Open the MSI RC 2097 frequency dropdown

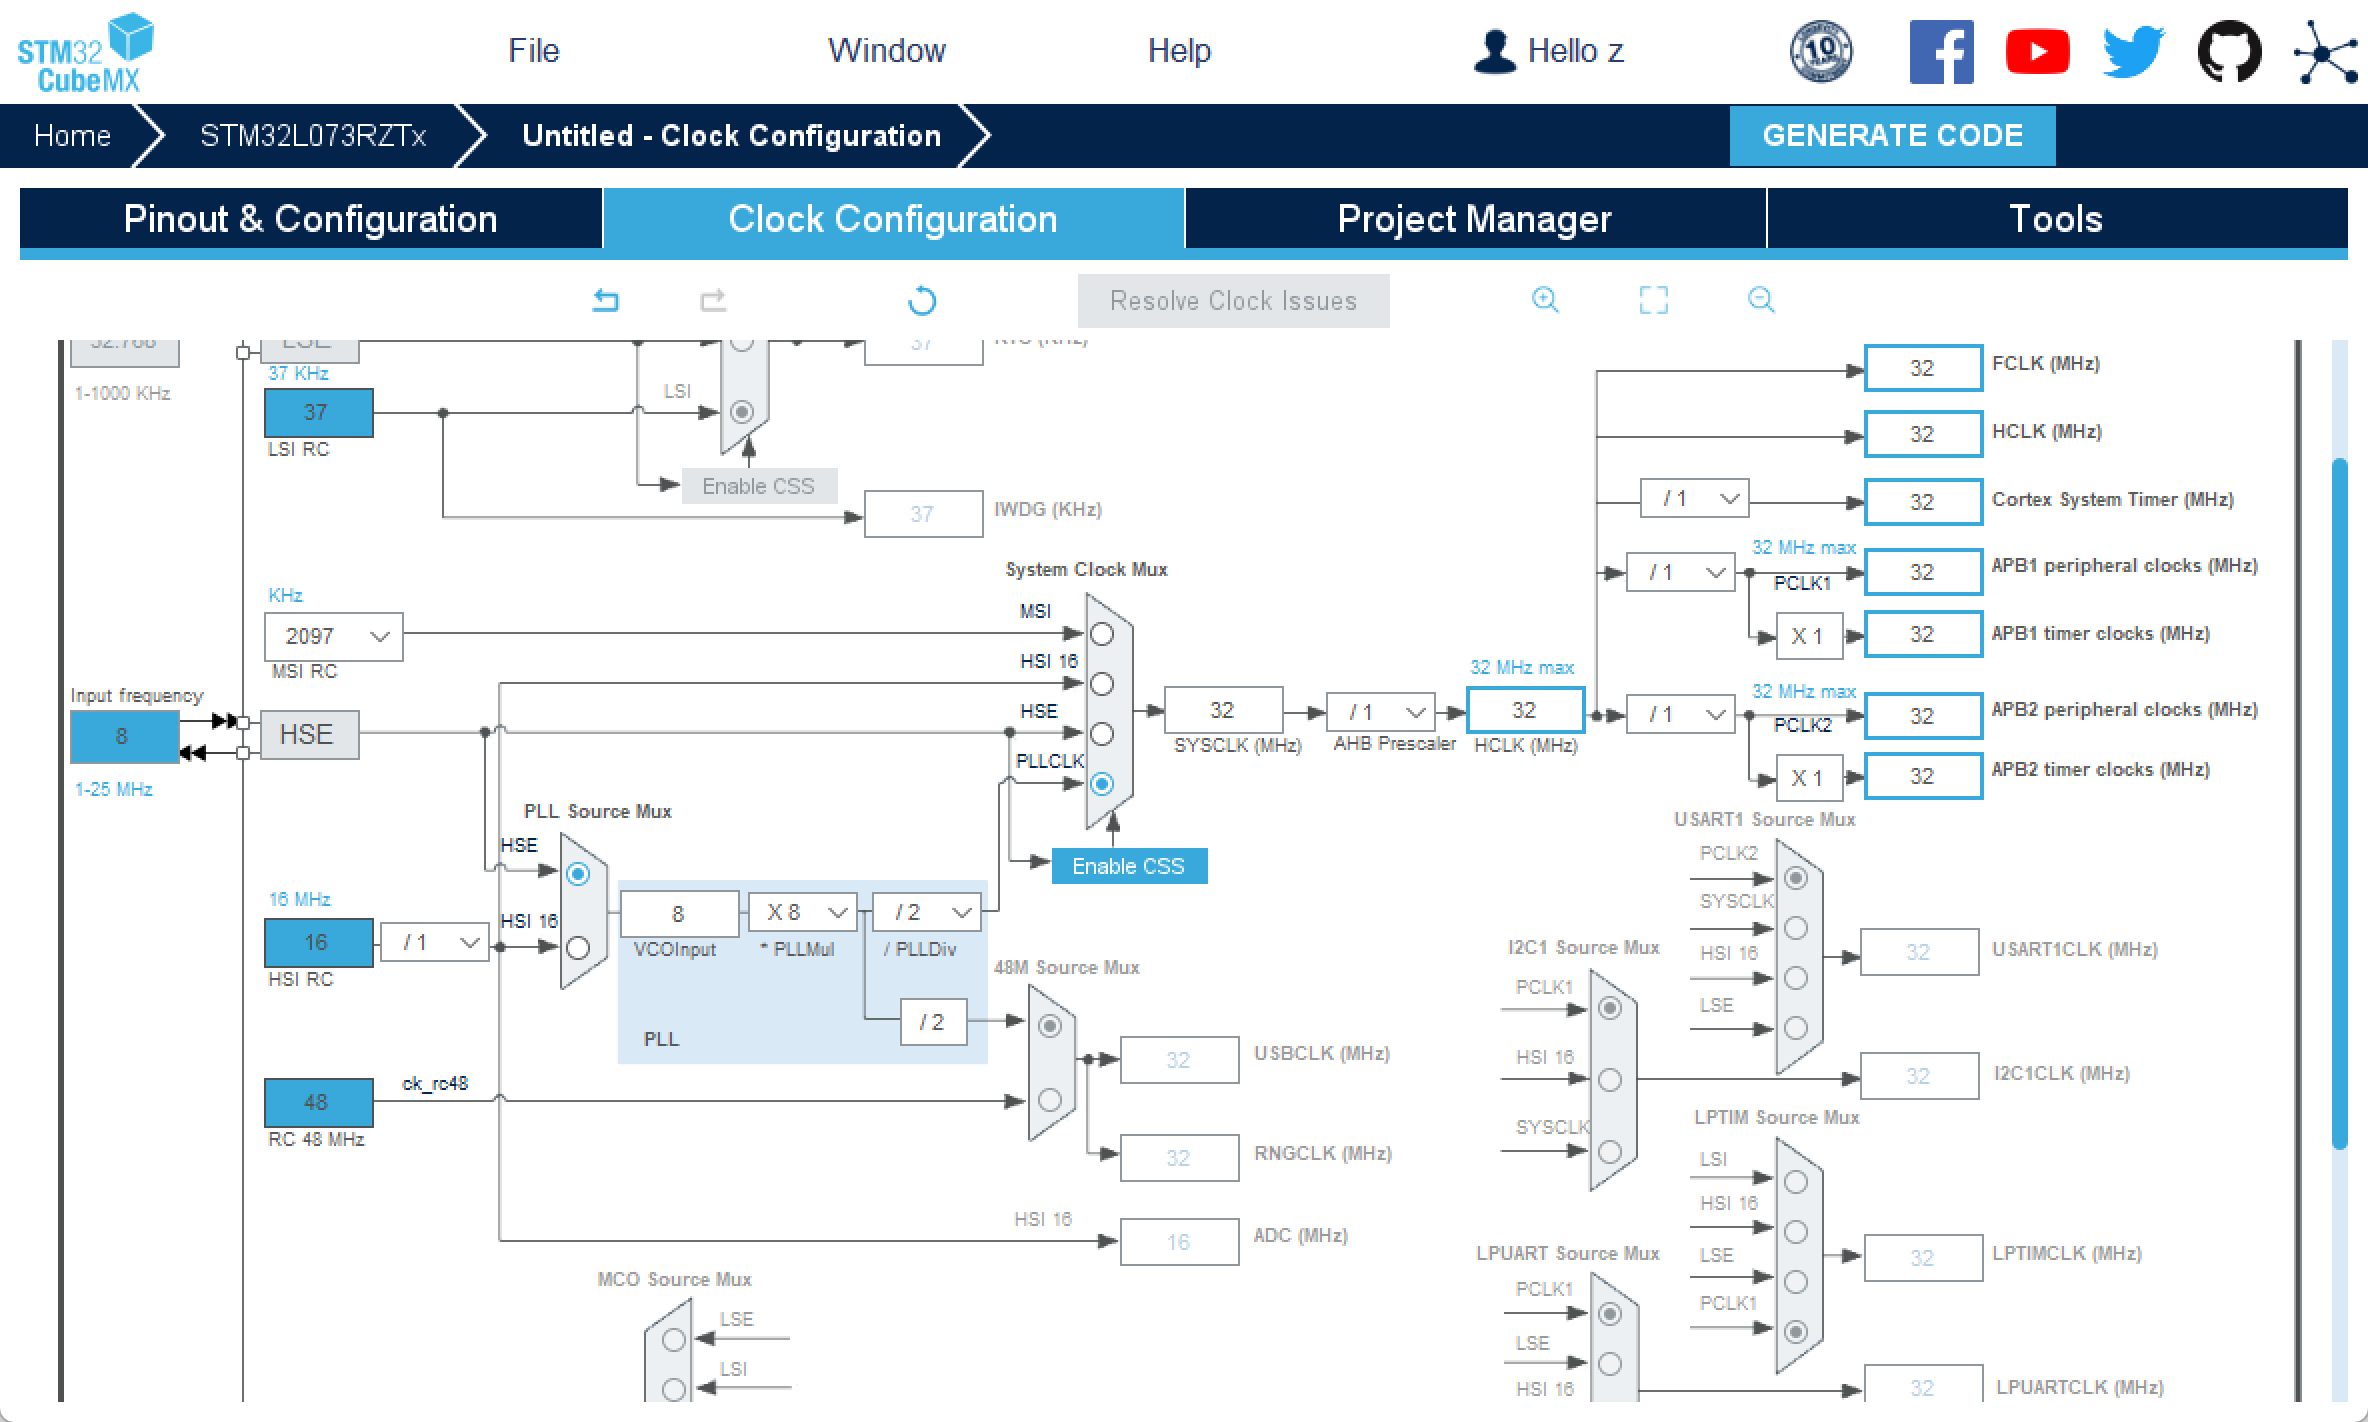click(x=334, y=636)
